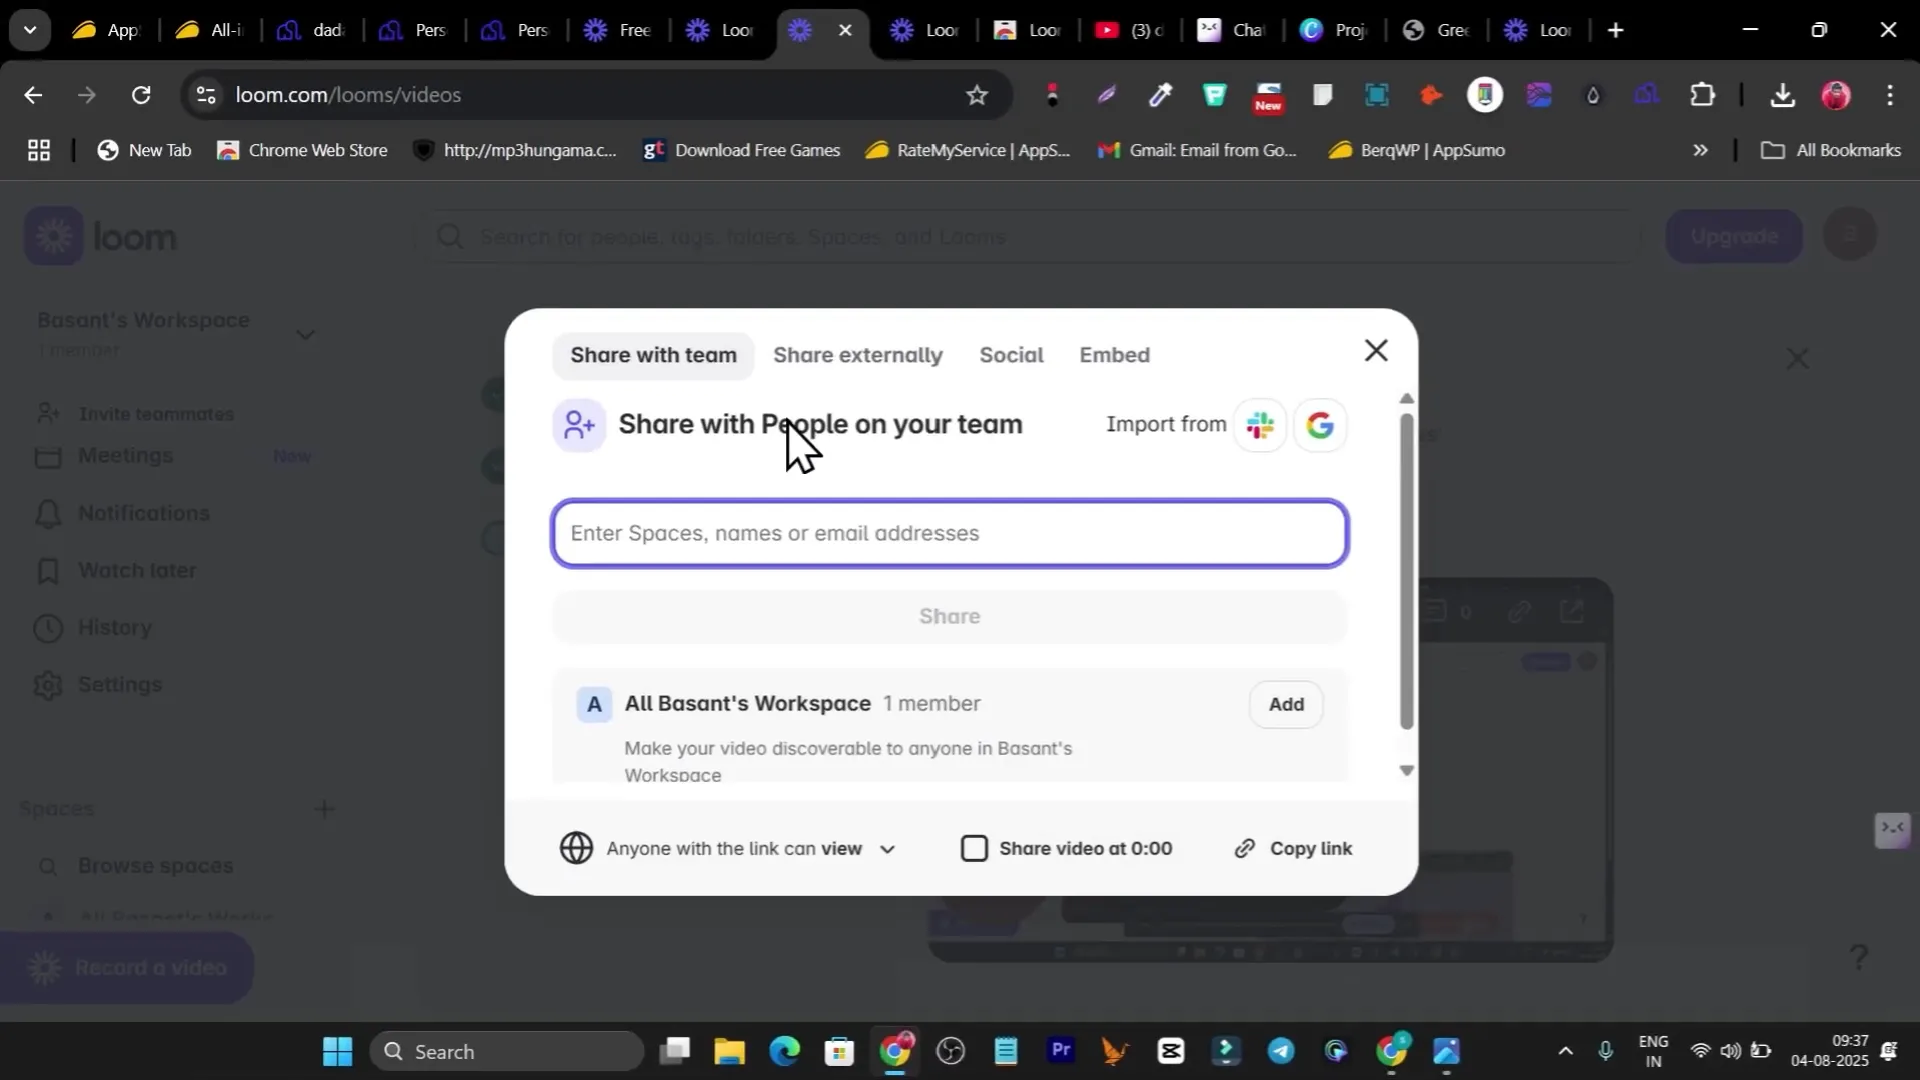Viewport: 1920px width, 1080px height.
Task: Open the Embed tab
Action: pos(1114,355)
